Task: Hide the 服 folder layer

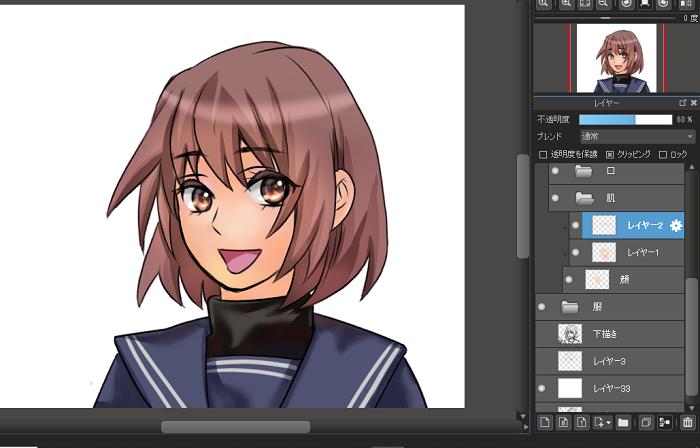Action: [541, 306]
